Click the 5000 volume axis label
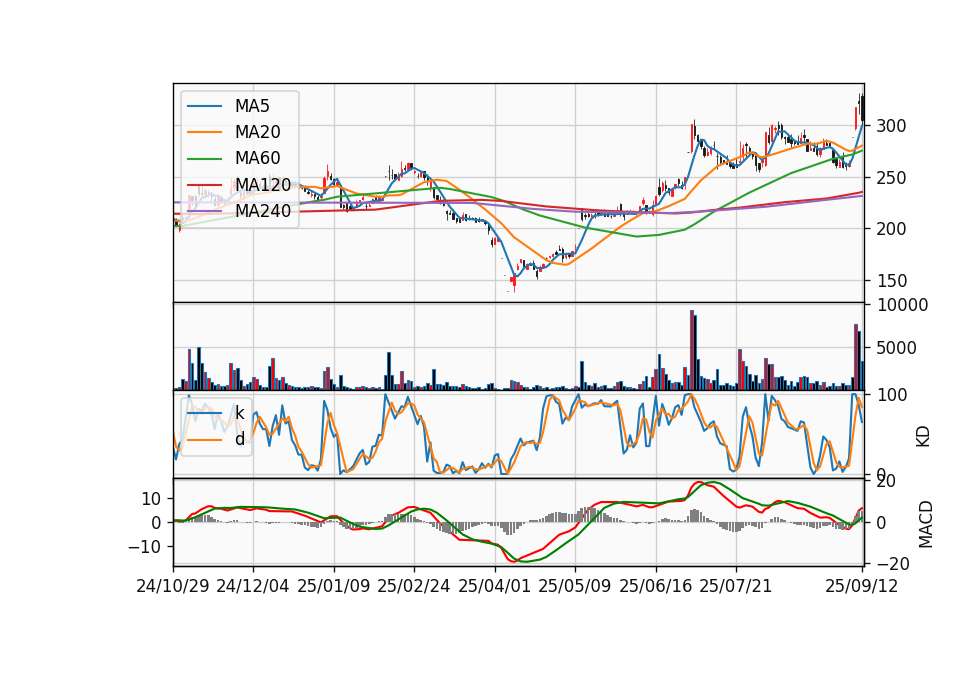Image resolution: width=960 pixels, height=690 pixels. (896, 348)
